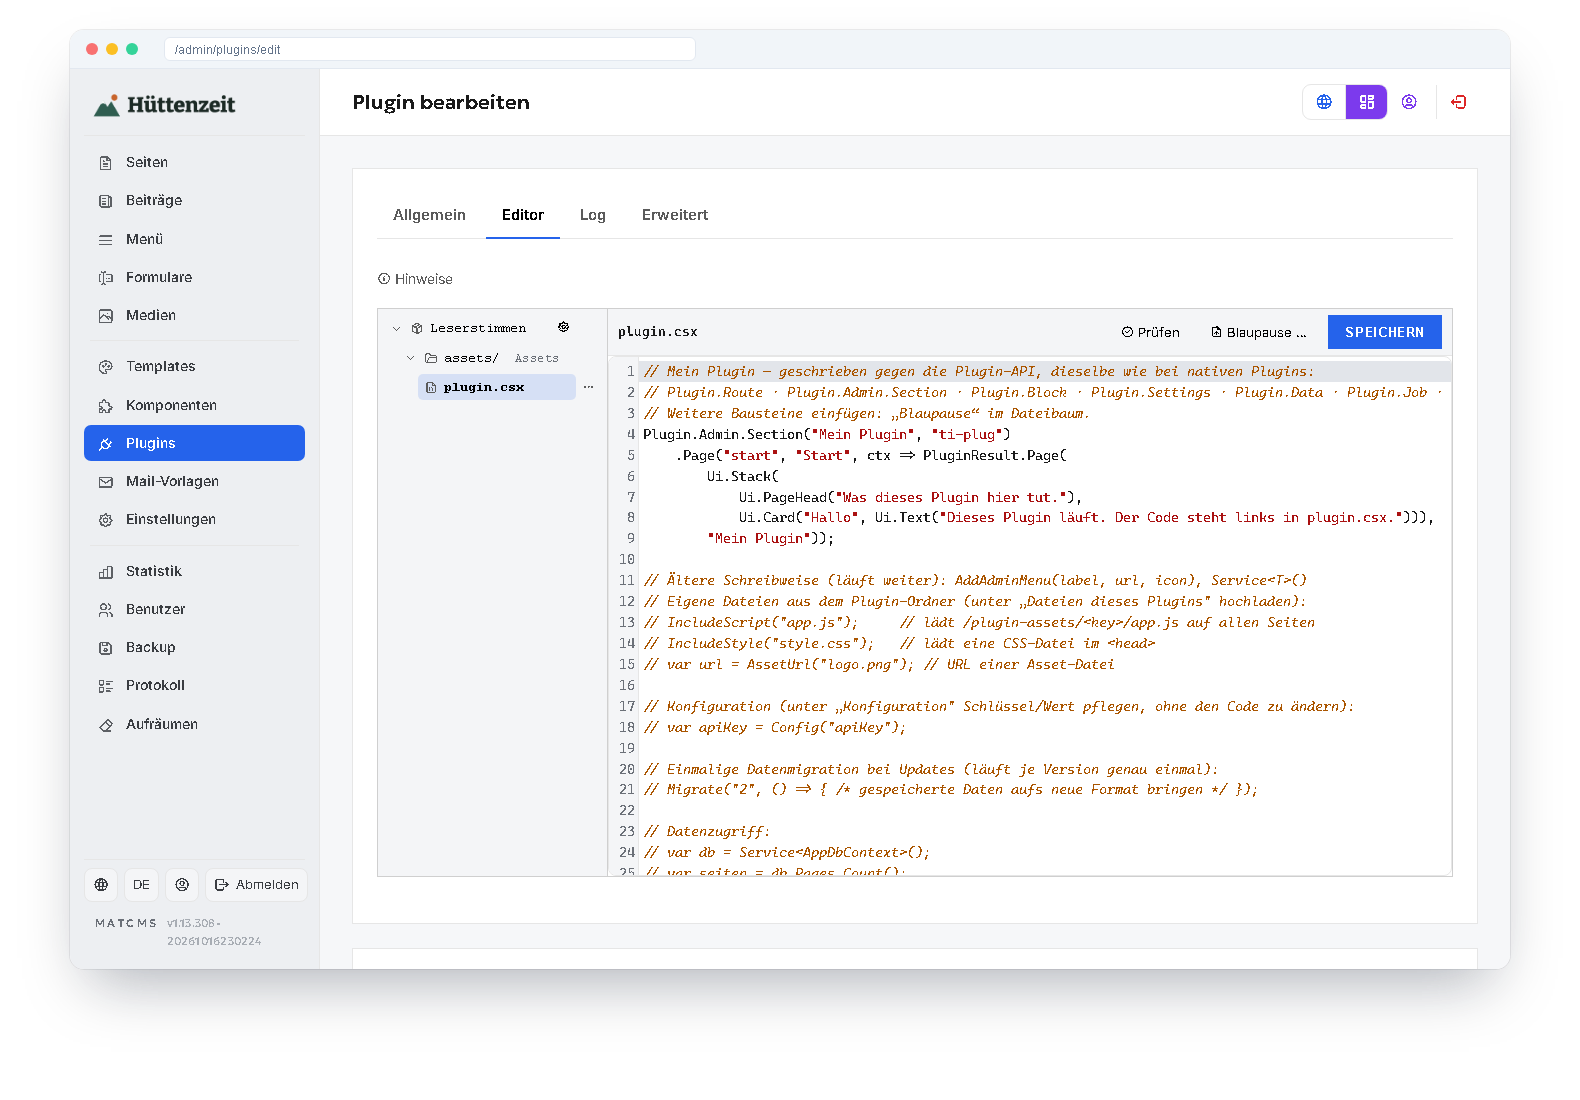1580x1100 pixels.
Task: Open Komponenten section
Action: pyautogui.click(x=194, y=405)
